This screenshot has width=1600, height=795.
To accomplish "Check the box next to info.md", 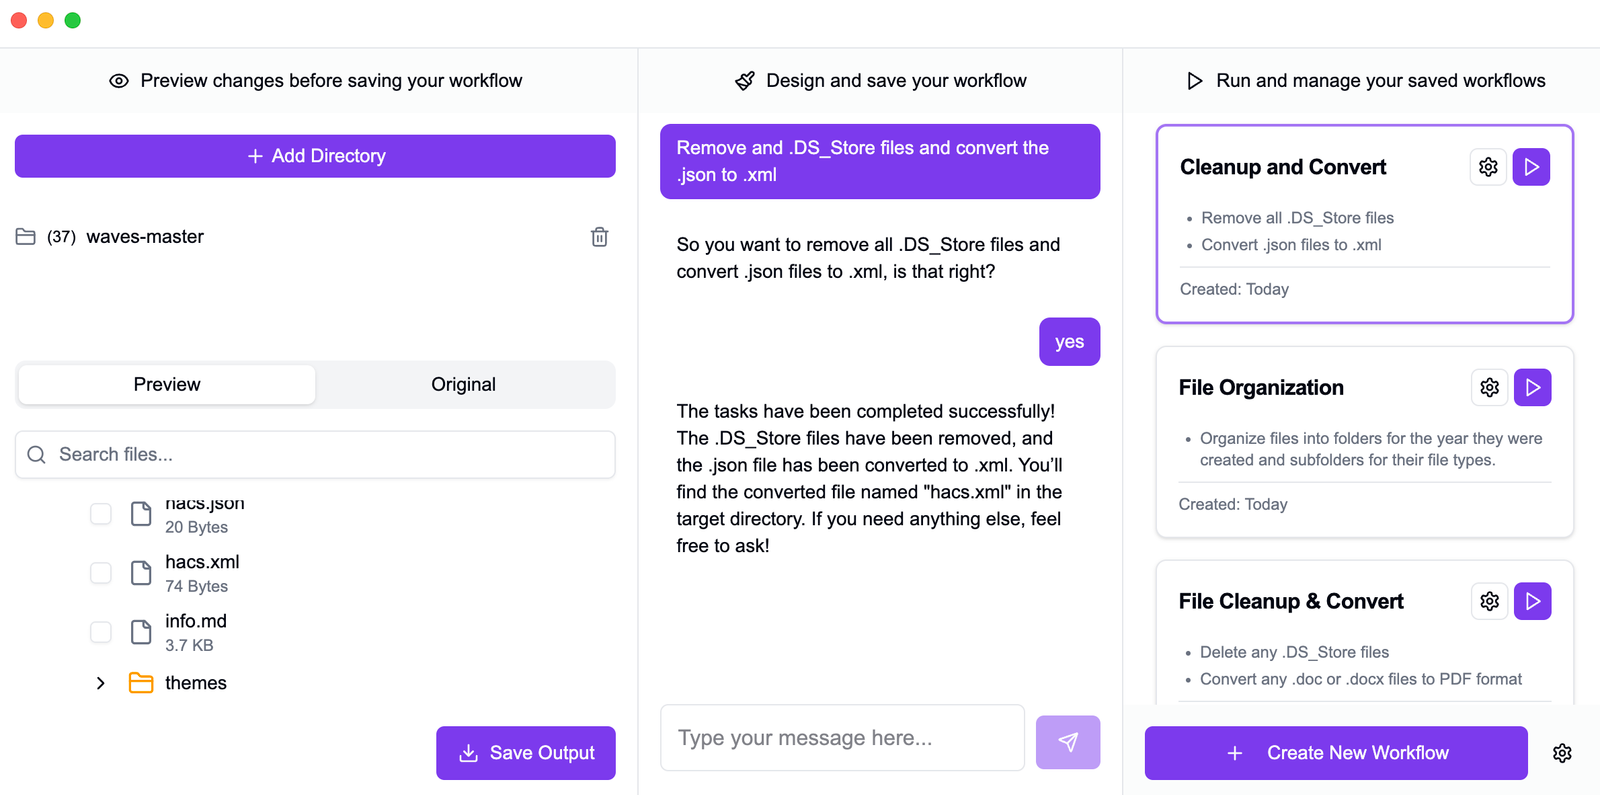I will (101, 632).
